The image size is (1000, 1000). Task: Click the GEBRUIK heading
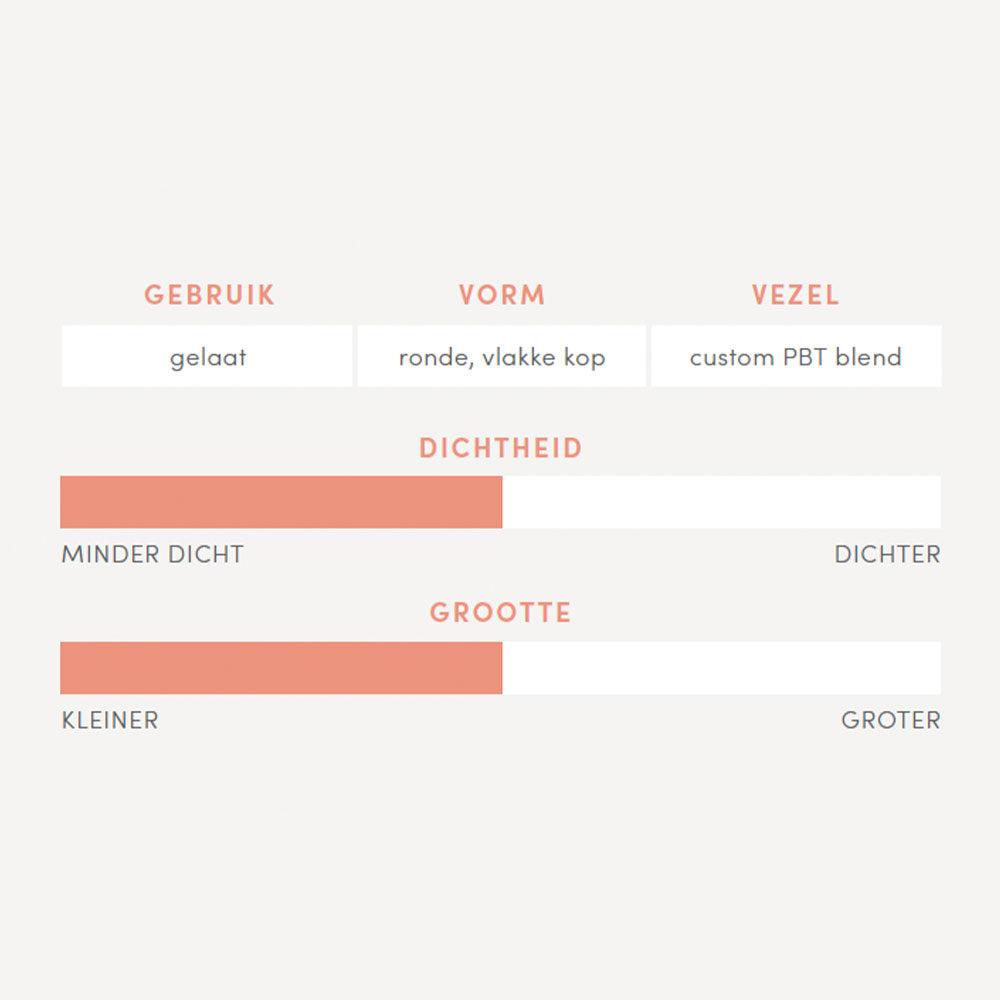pyautogui.click(x=209, y=295)
